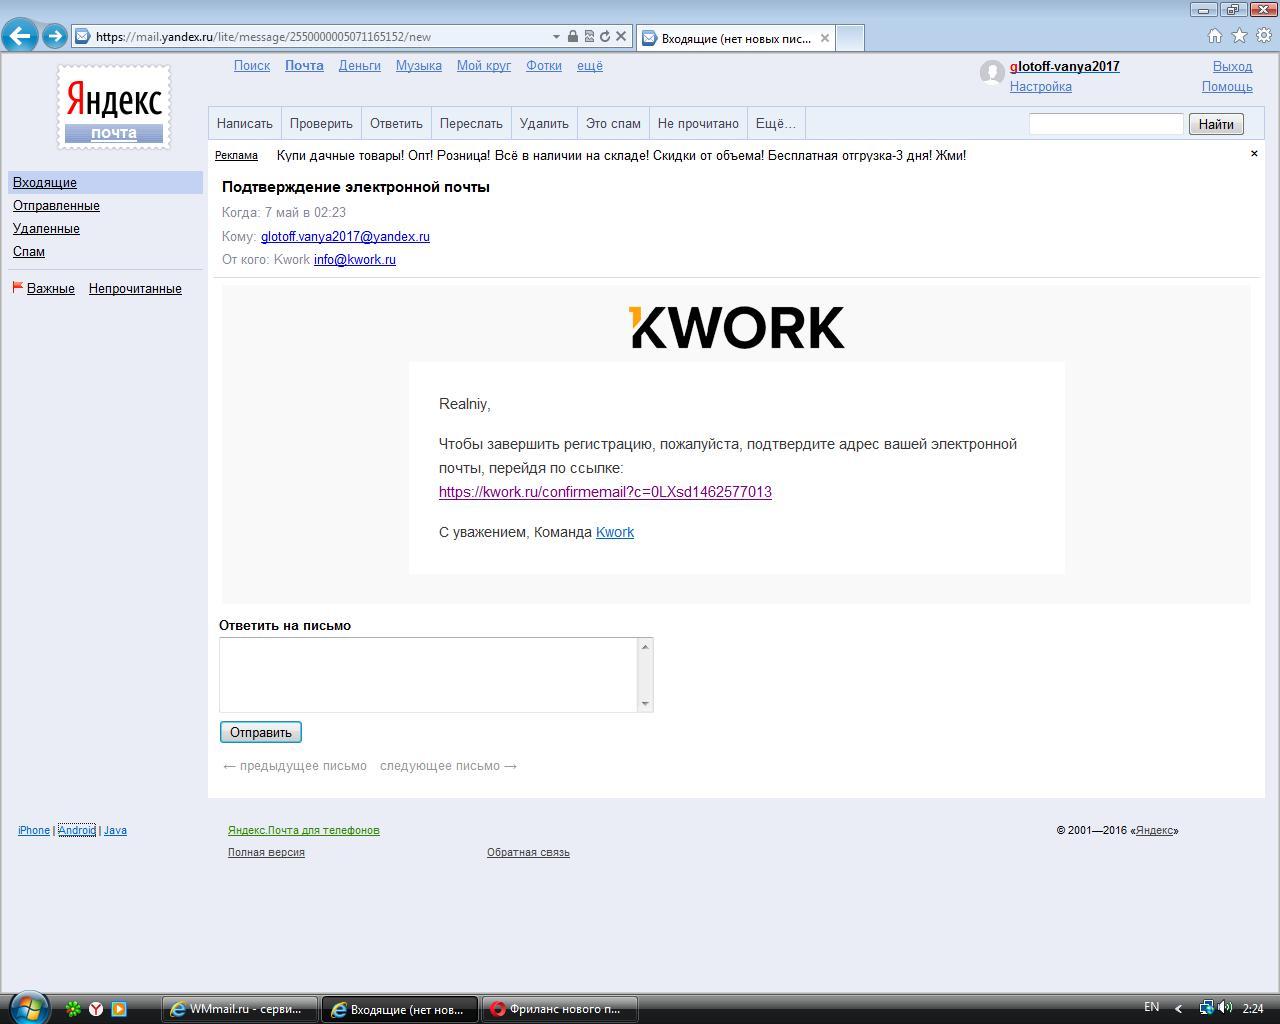The width and height of the screenshot is (1280, 1024).
Task: Open the Реклама ad label link
Action: [236, 155]
